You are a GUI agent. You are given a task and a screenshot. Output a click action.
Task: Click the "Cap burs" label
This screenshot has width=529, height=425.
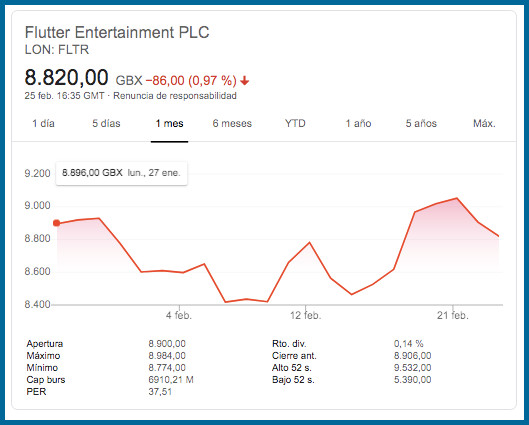point(46,380)
